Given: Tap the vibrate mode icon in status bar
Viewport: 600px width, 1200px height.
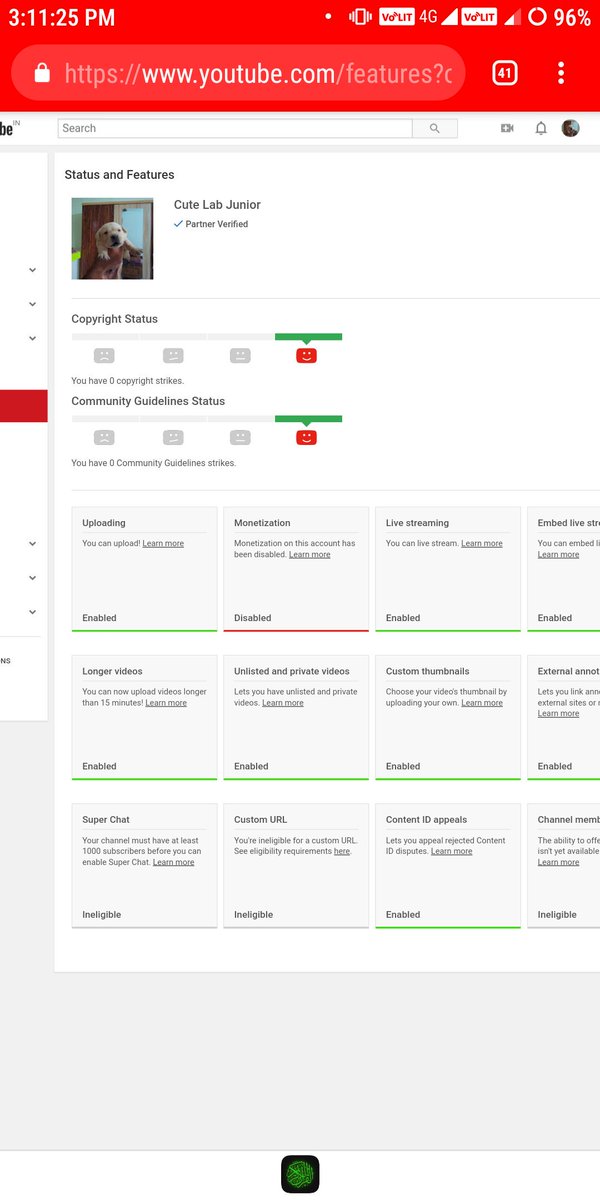Looking at the screenshot, I should point(360,17).
